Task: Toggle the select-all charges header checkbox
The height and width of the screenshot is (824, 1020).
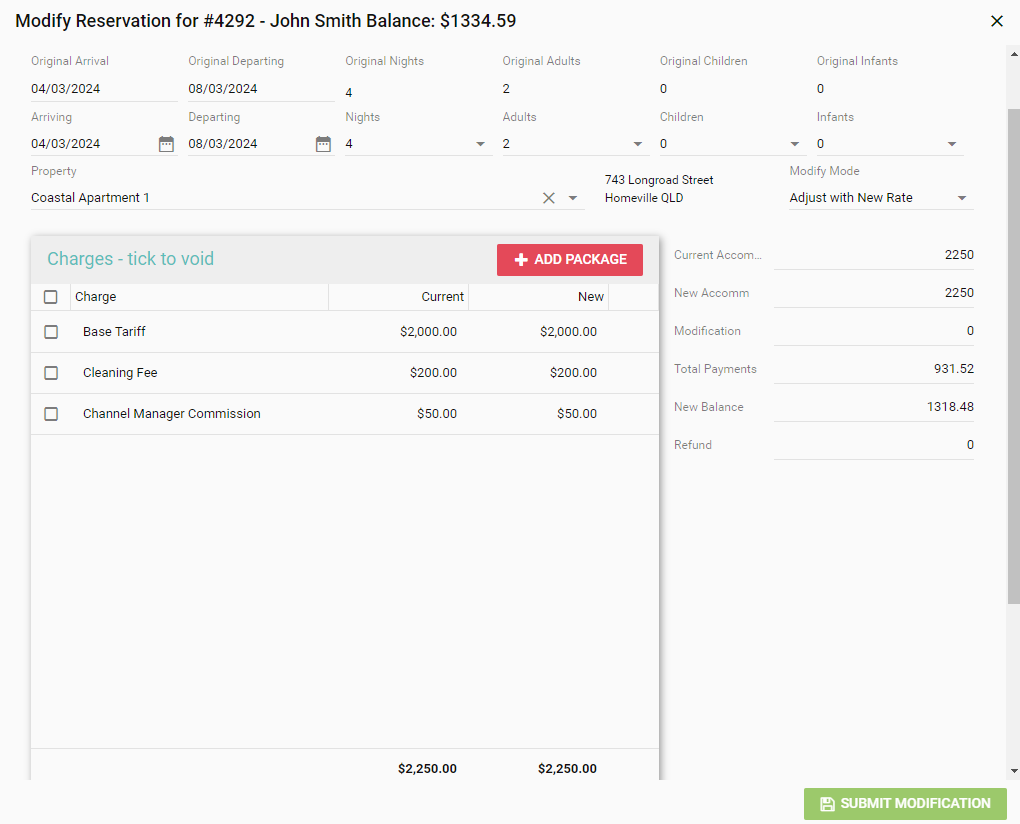Action: (51, 297)
